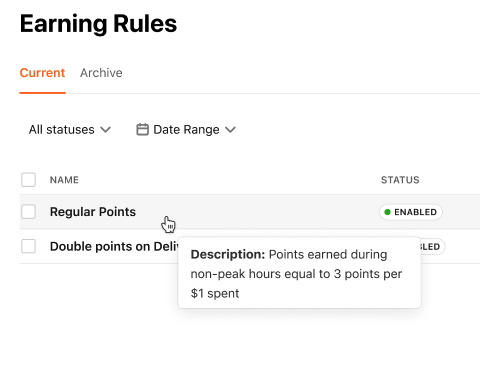Open the All statuses filter
Image resolution: width=480 pixels, height=370 pixels.
[70, 129]
